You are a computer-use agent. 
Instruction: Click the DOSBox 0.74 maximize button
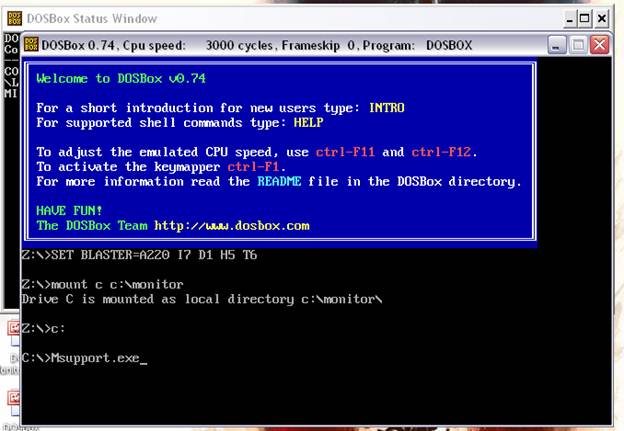coord(578,45)
